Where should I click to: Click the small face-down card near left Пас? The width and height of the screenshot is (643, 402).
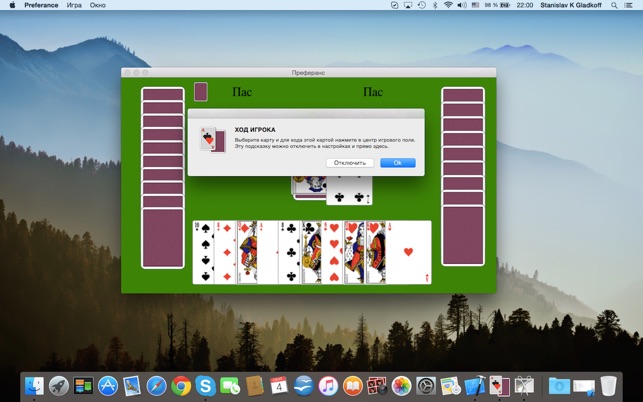[201, 92]
